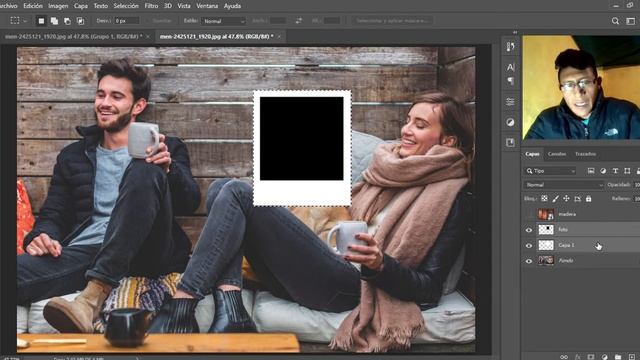Viewport: 640px width, 360px height.
Task: Open the Archivo menu
Action: click(x=9, y=6)
